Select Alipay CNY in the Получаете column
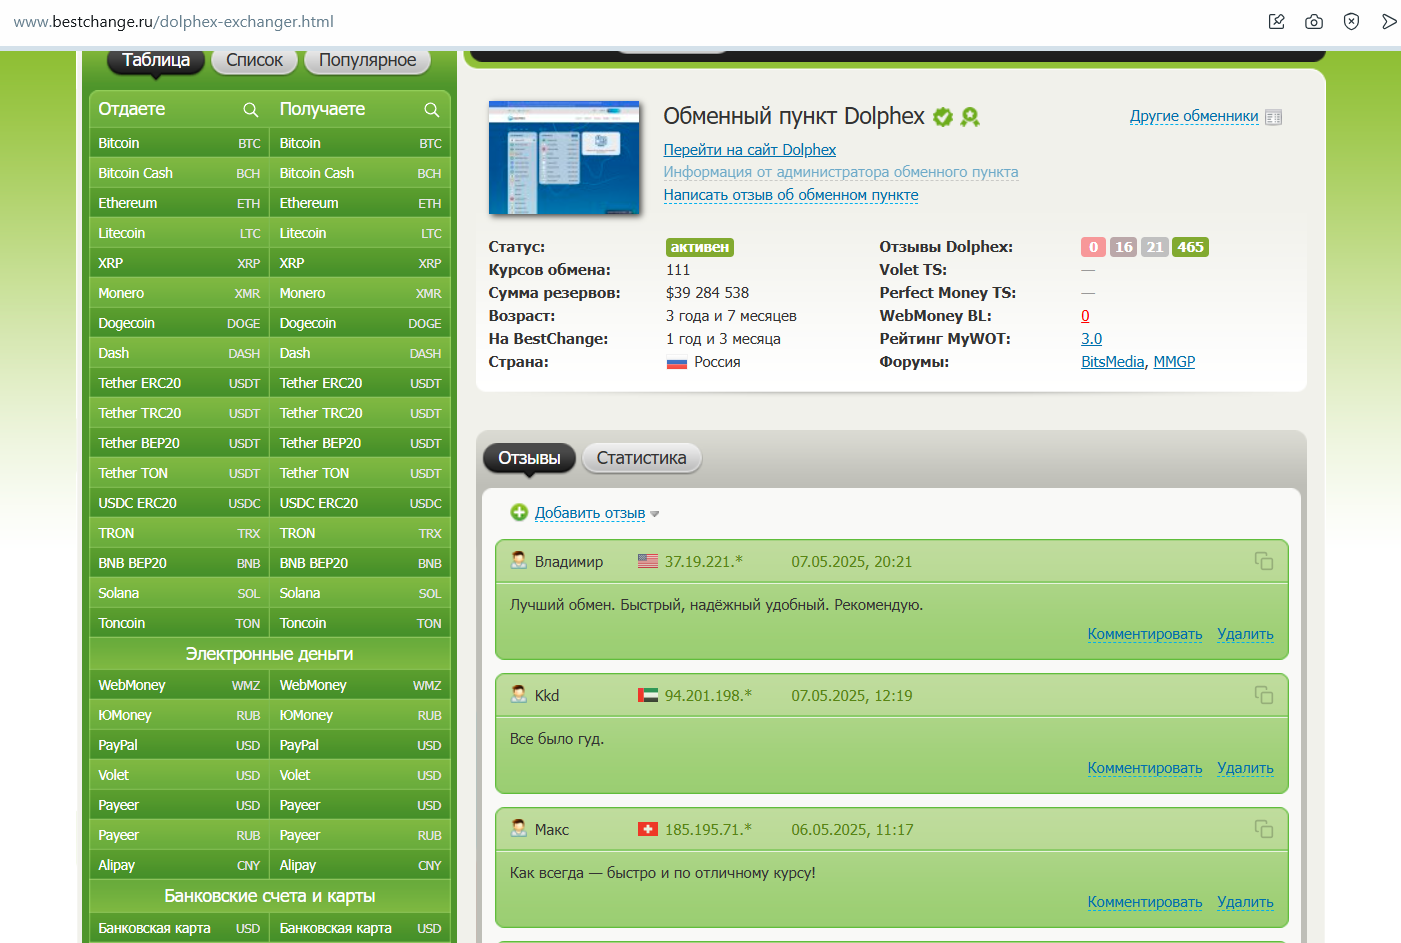This screenshot has height=943, width=1401. click(360, 865)
